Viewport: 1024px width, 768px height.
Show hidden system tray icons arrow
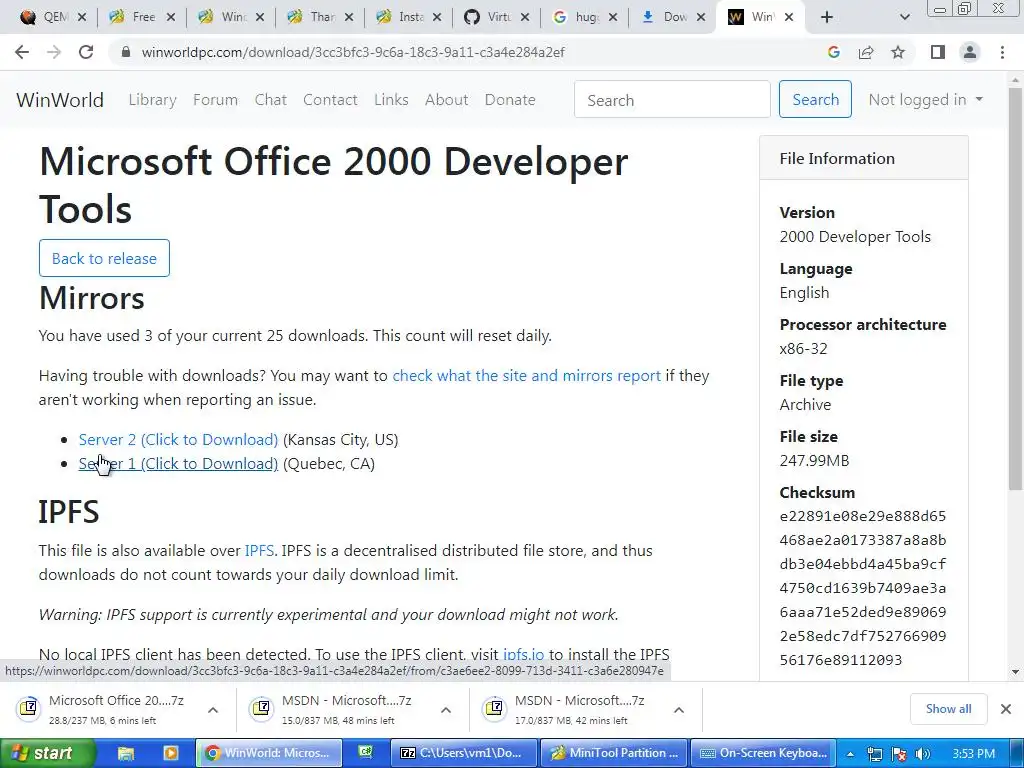click(850, 754)
